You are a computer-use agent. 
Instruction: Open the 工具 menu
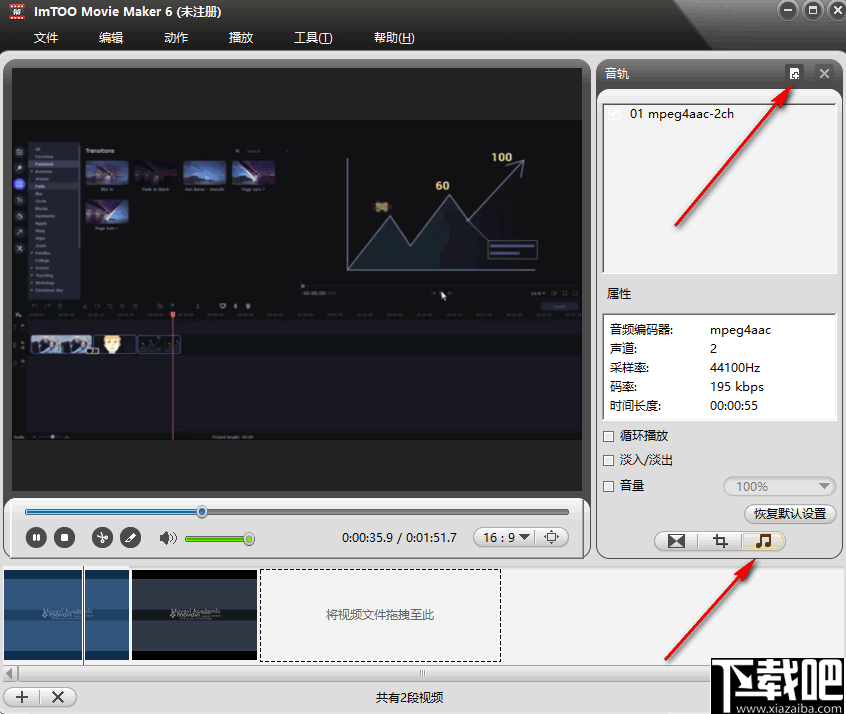point(312,37)
